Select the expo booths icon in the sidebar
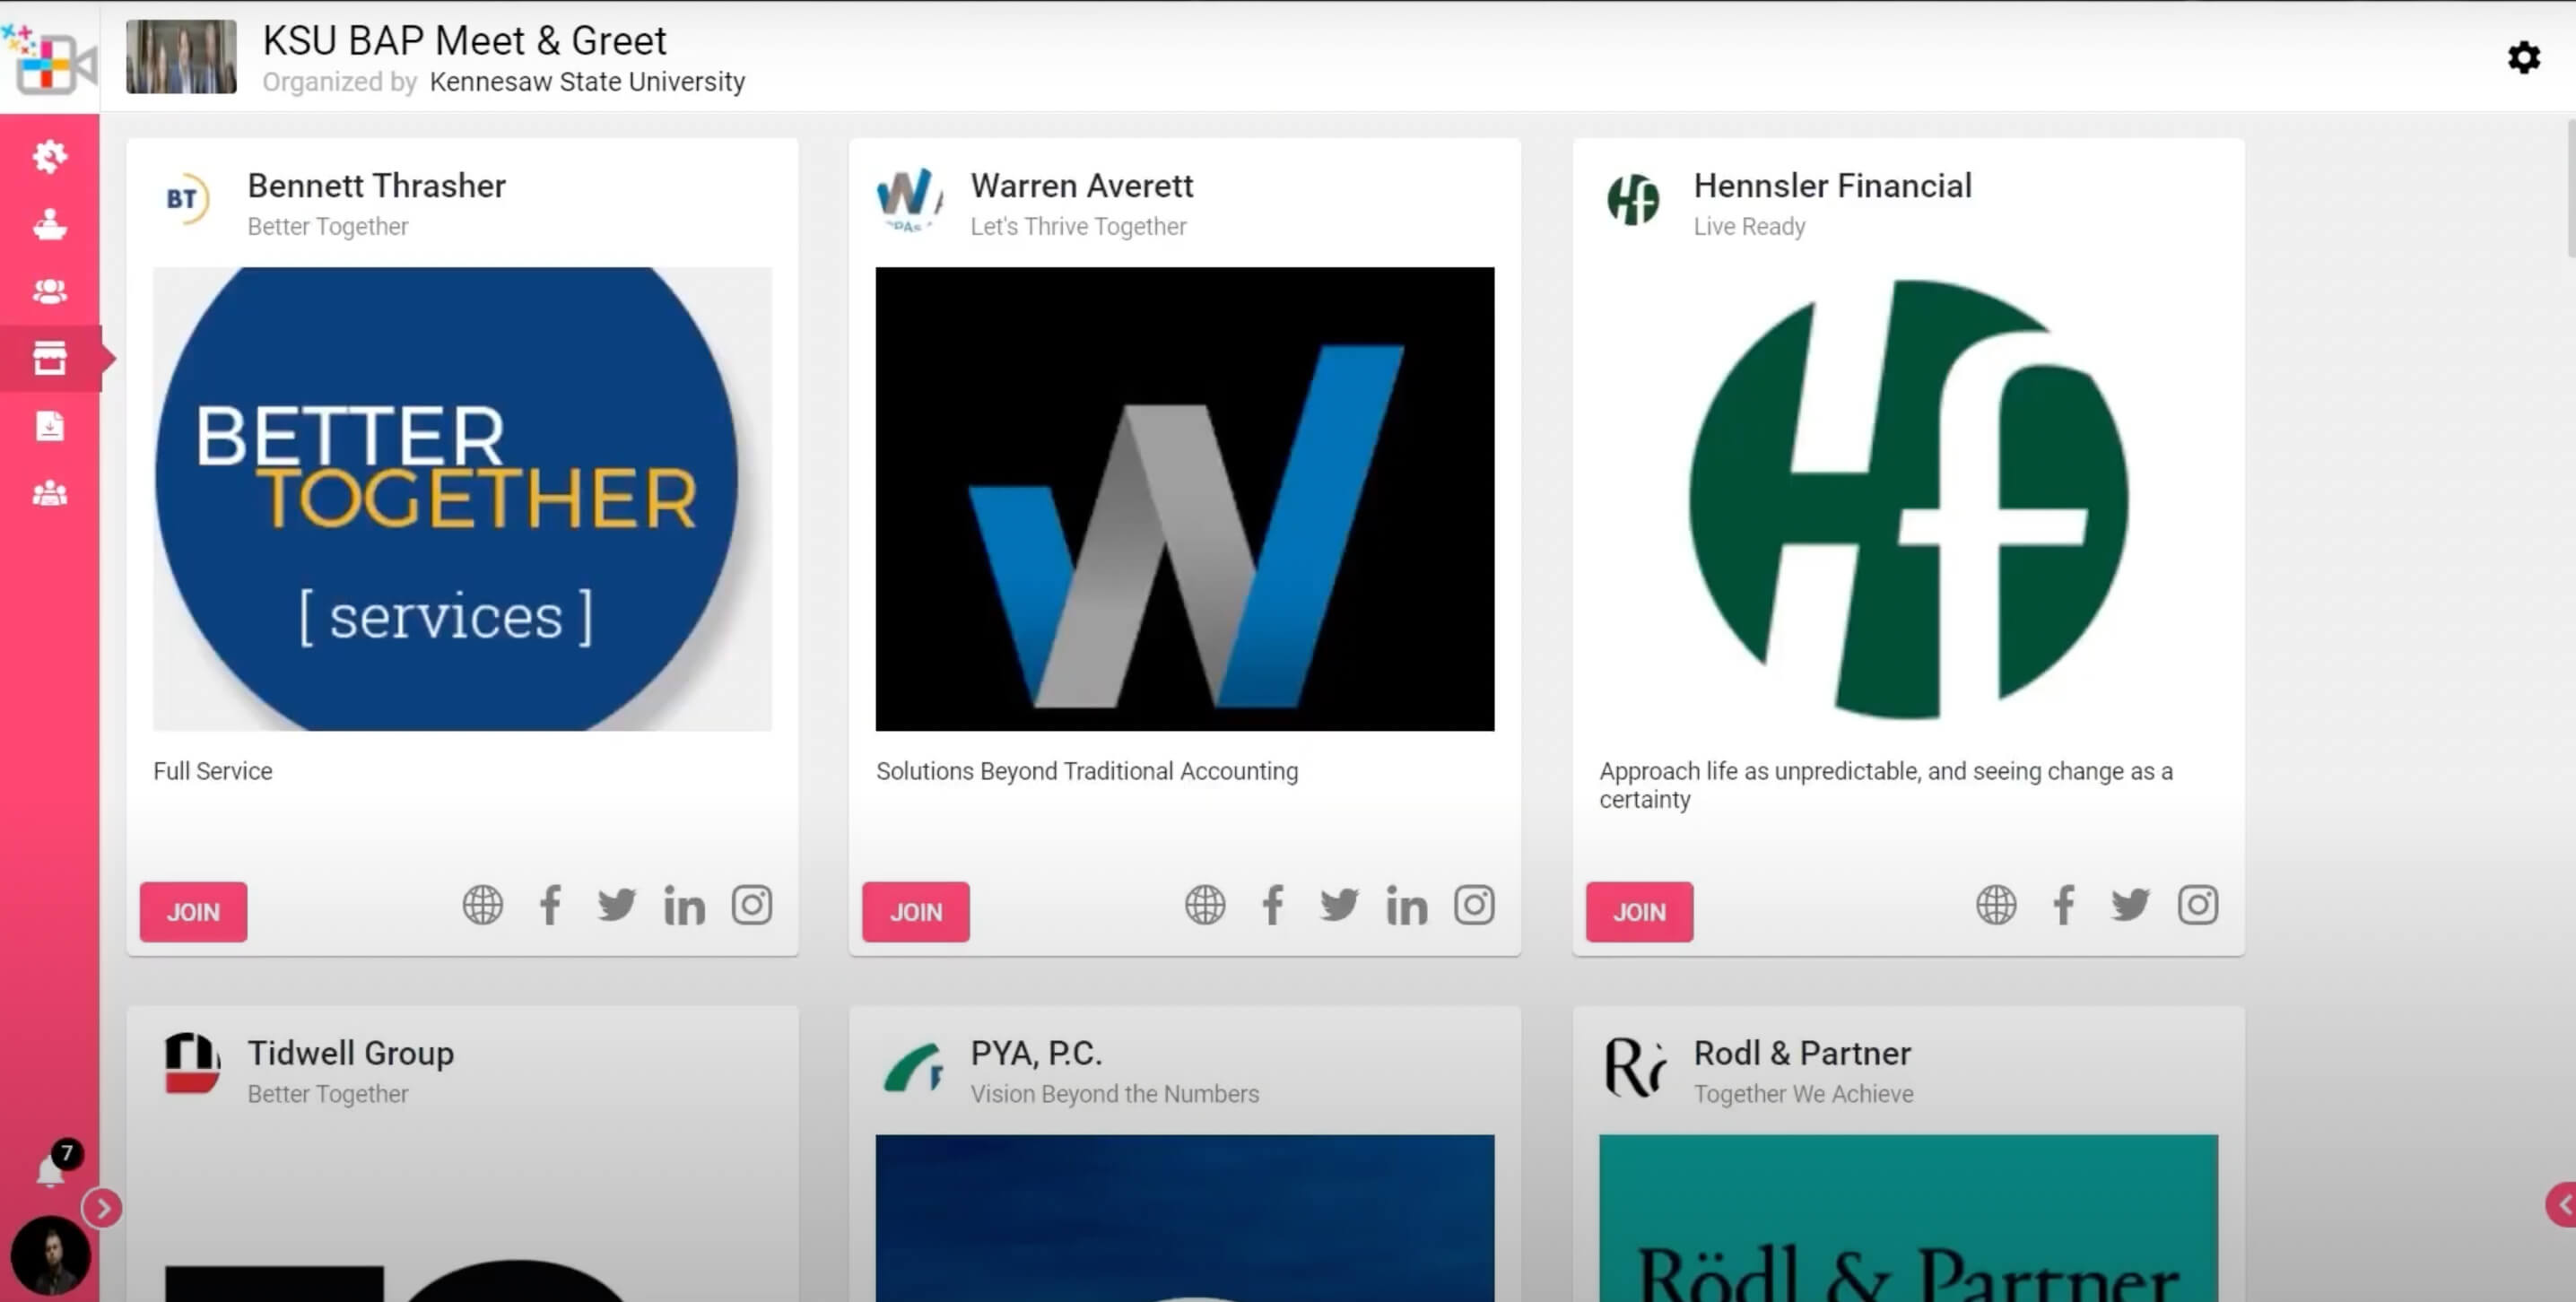 tap(50, 358)
